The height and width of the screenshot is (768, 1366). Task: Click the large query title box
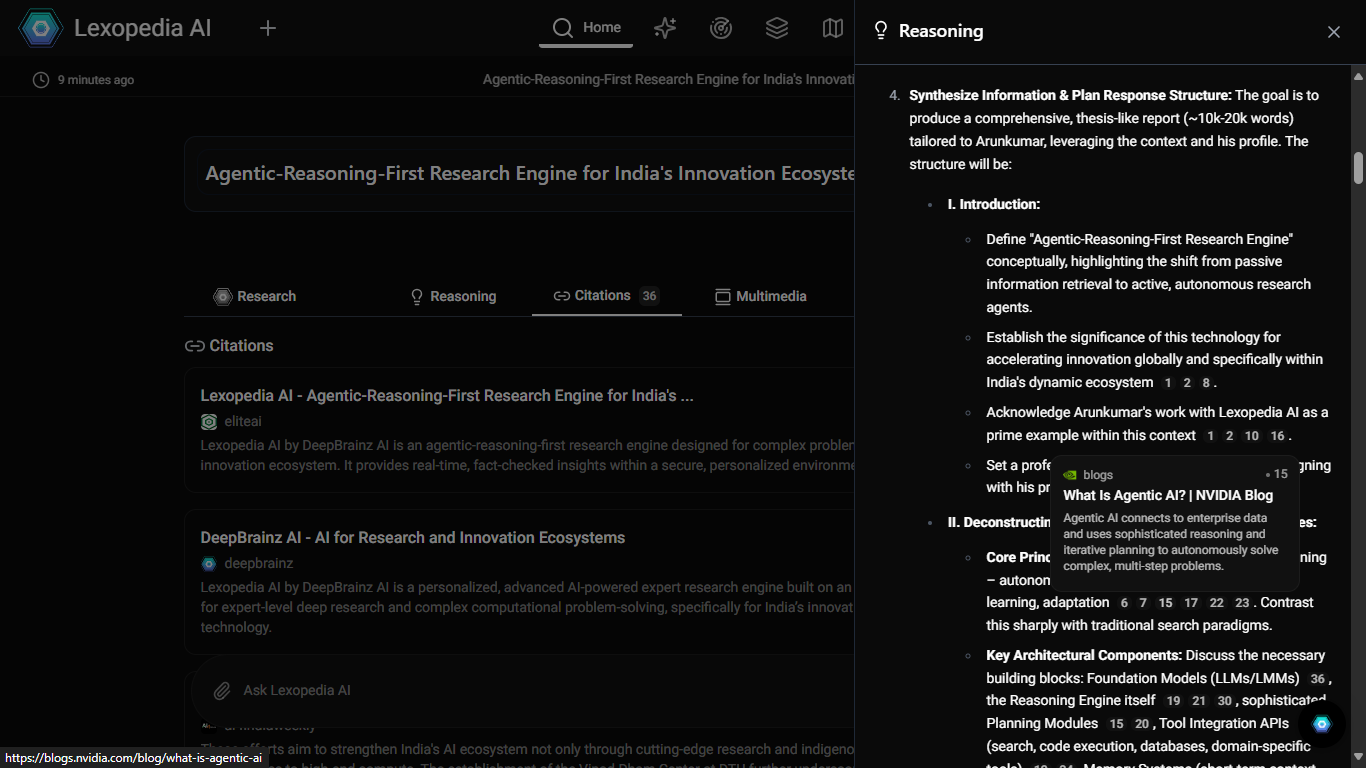tap(519, 173)
